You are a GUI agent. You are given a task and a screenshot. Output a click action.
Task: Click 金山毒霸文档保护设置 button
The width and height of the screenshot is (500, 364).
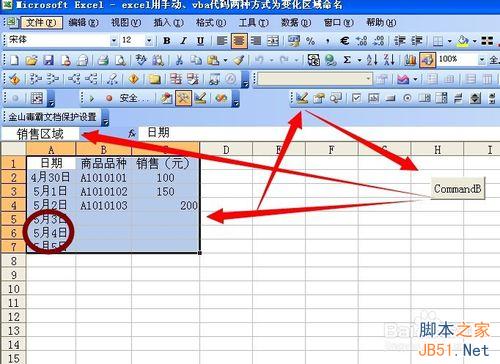click(x=52, y=117)
